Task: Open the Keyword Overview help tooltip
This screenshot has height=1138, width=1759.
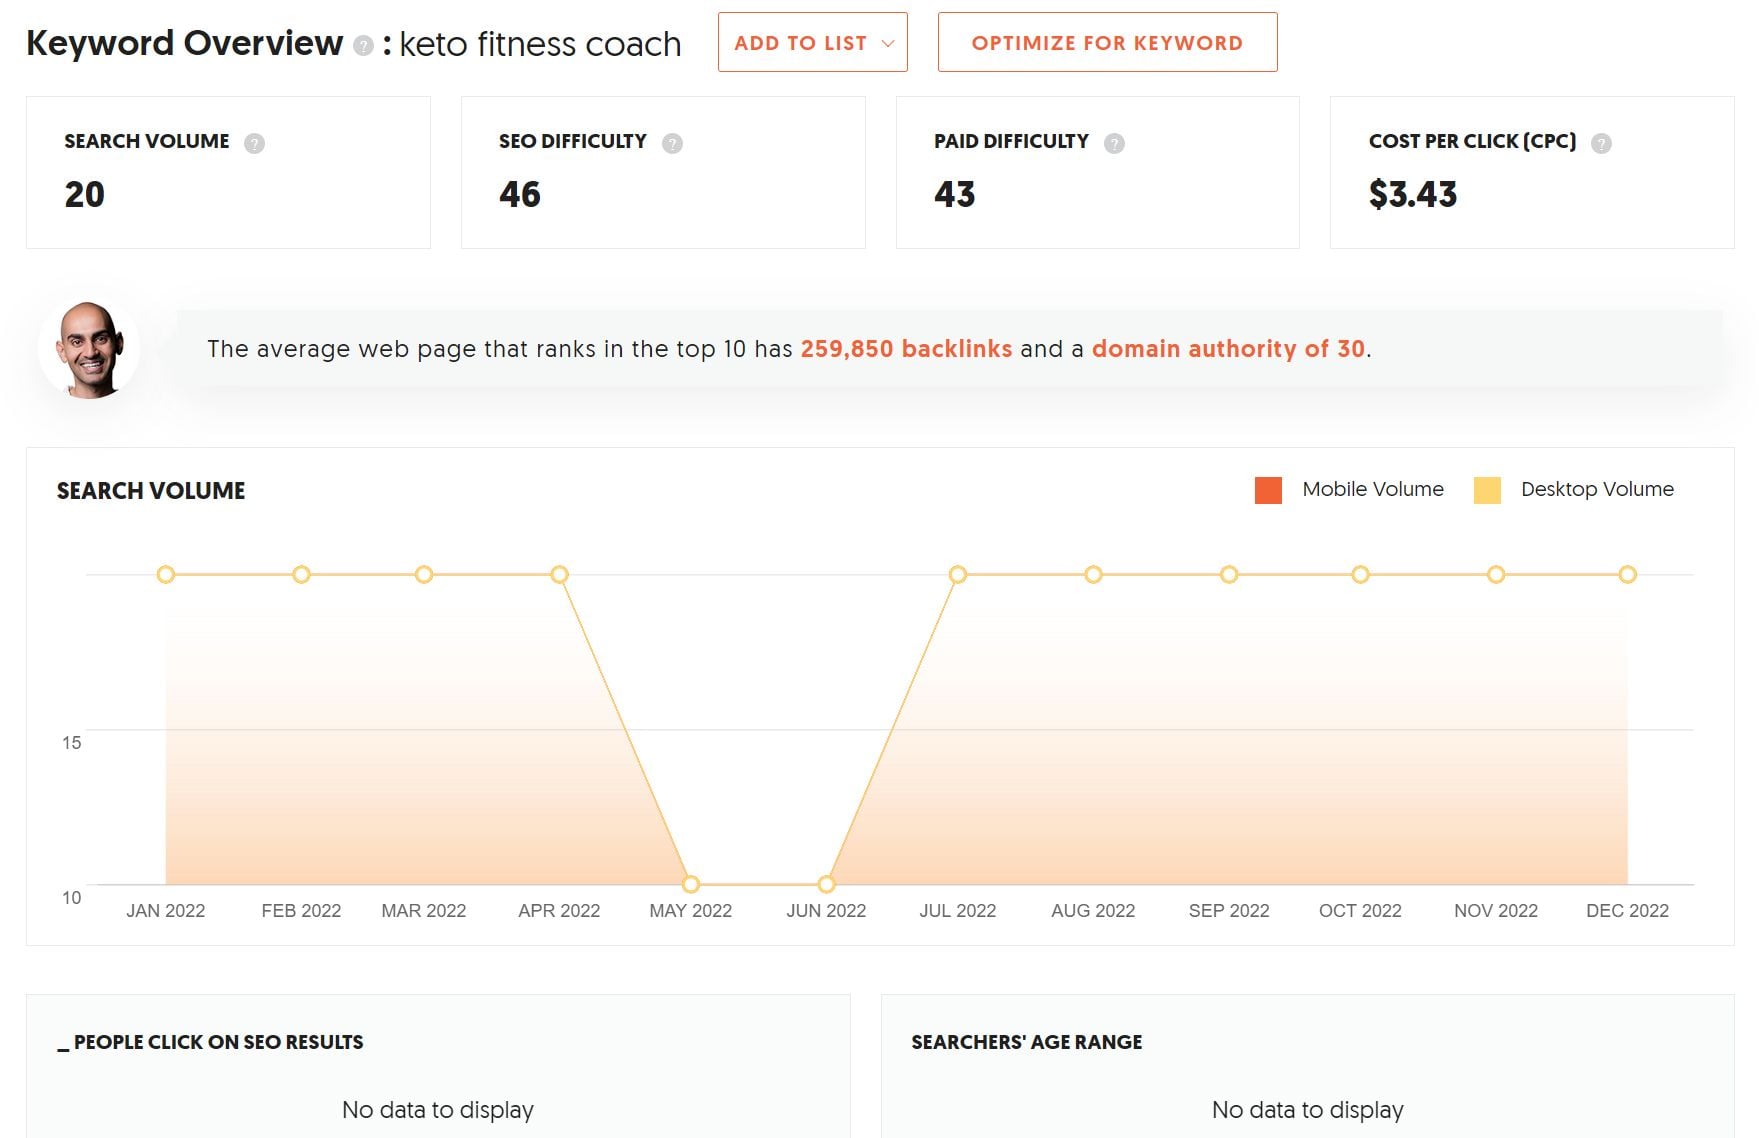Action: click(x=362, y=44)
